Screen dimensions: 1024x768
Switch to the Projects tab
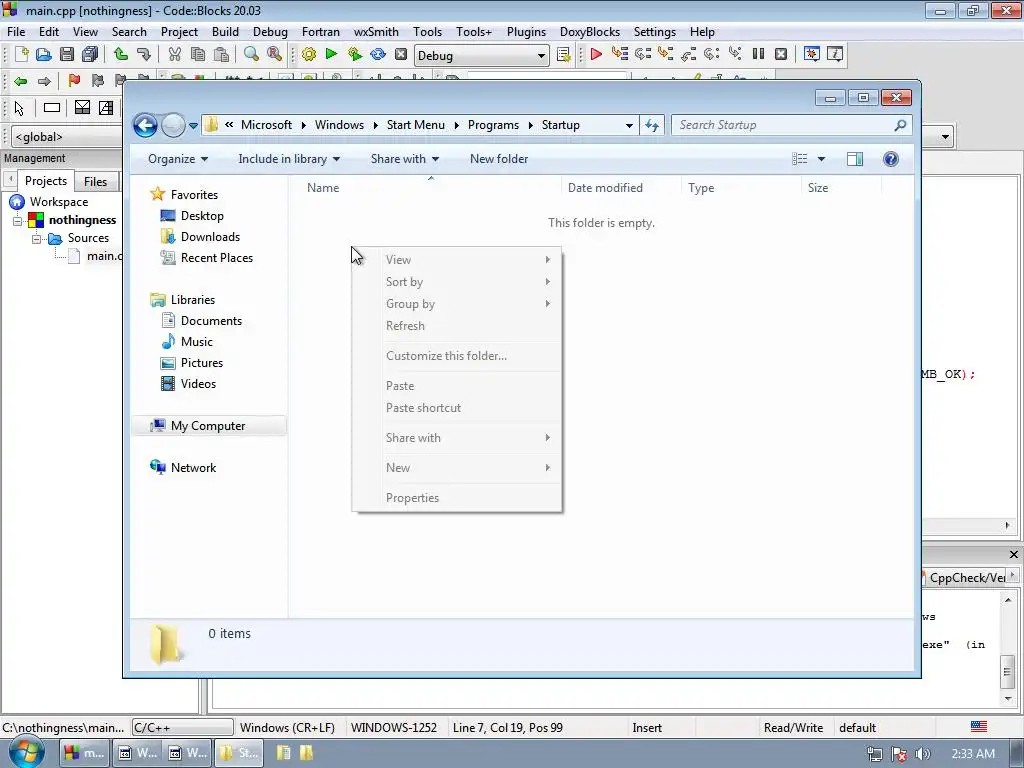pos(46,181)
